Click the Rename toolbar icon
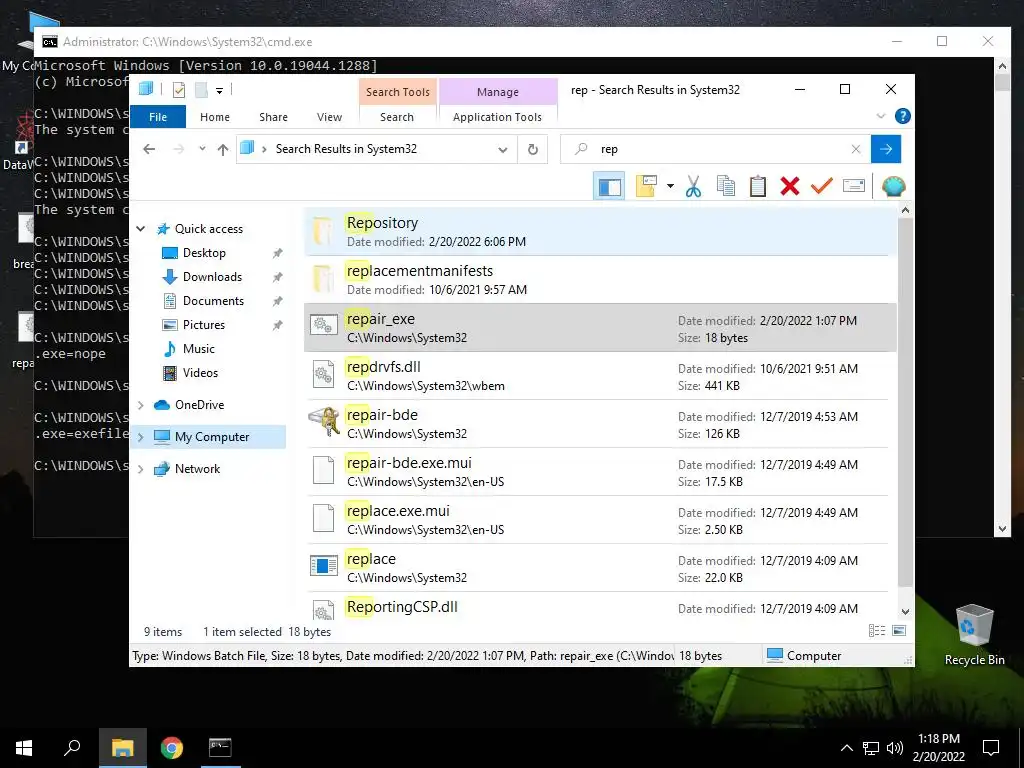1024x768 pixels. [x=854, y=187]
